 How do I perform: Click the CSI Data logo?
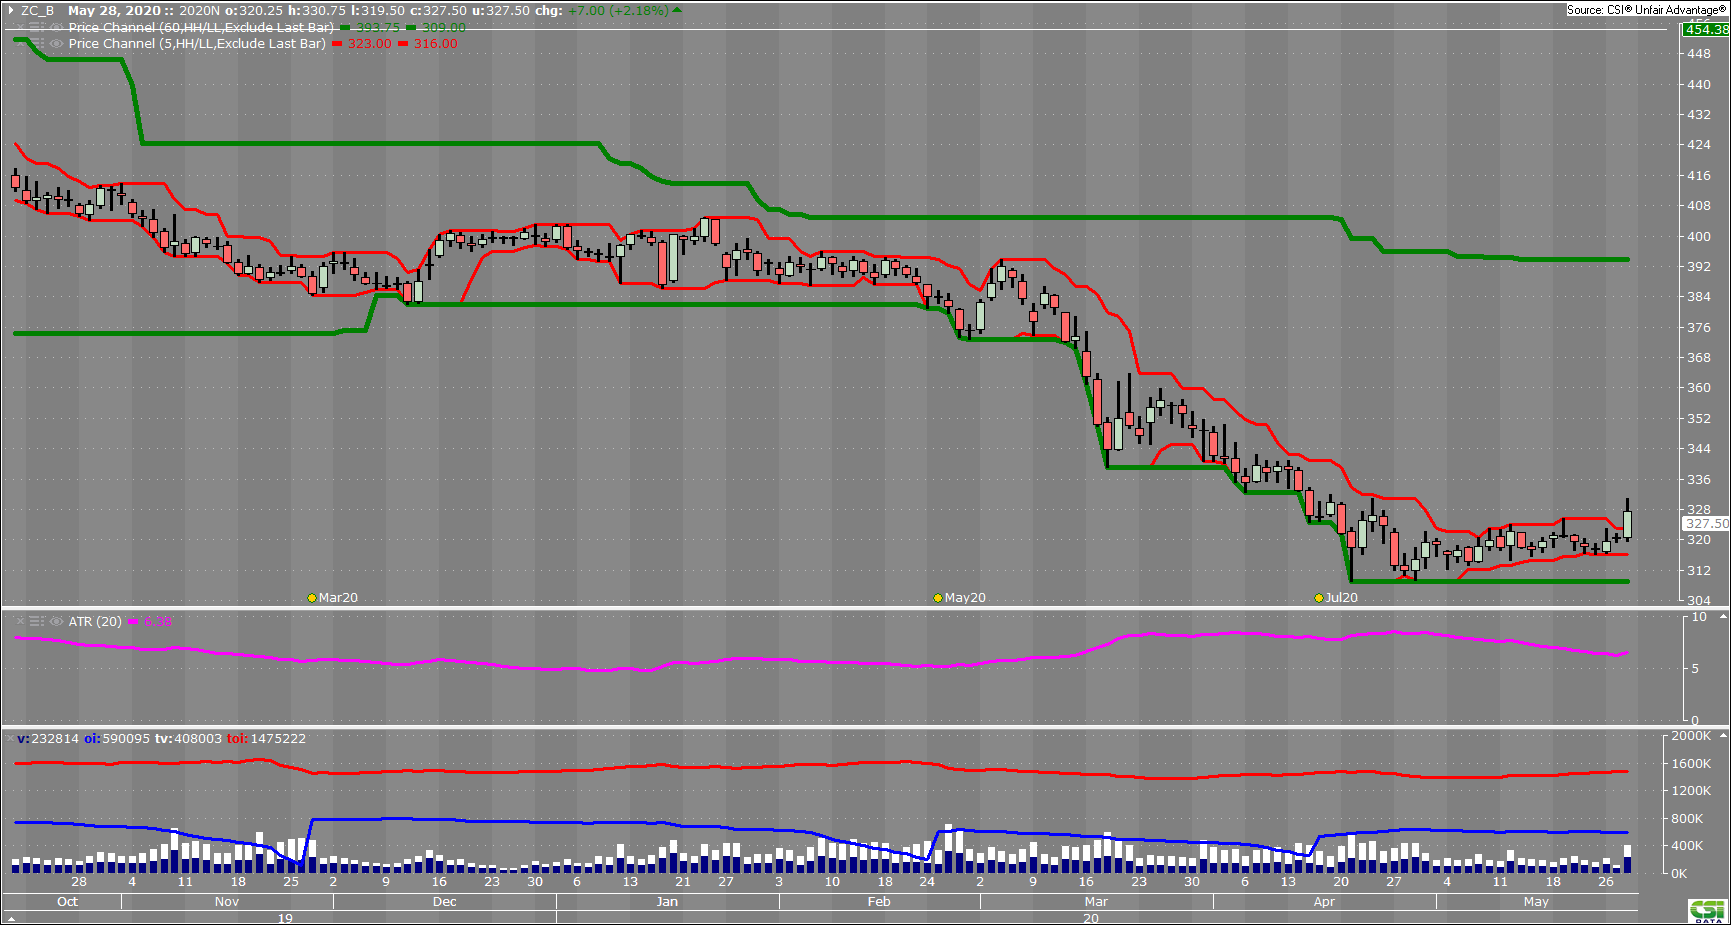pyautogui.click(x=1708, y=911)
